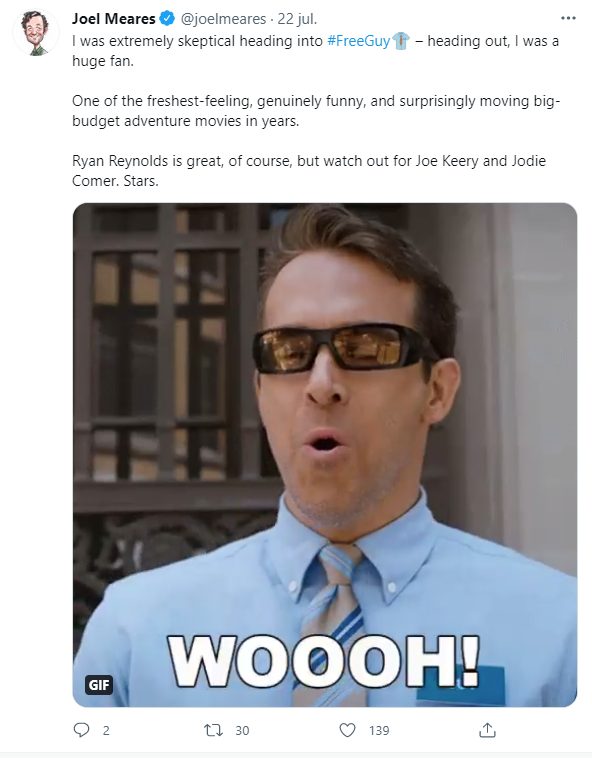Click the #FreeGuy hashtag link
The image size is (592, 758).
[359, 41]
